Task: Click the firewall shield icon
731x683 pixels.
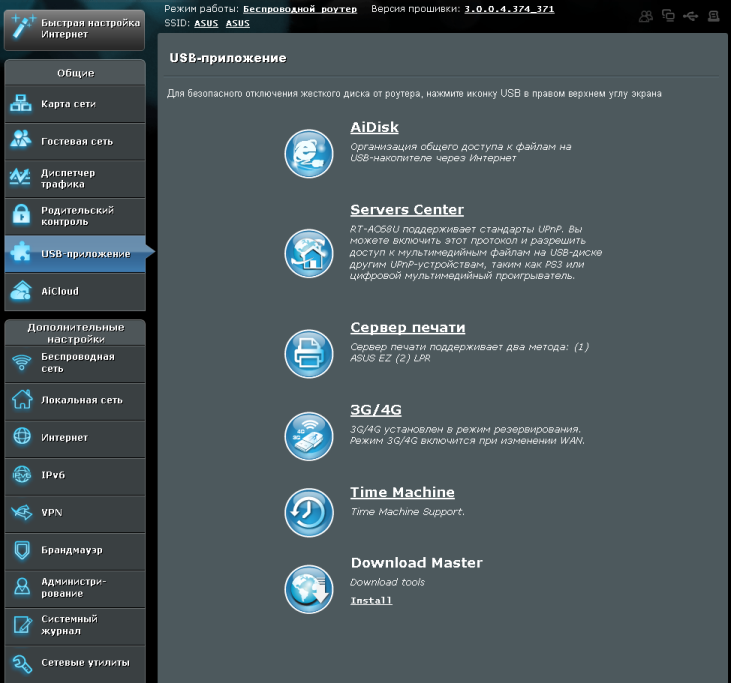Action: (x=22, y=550)
